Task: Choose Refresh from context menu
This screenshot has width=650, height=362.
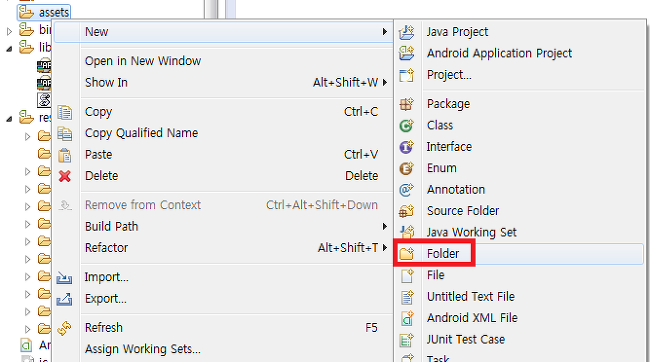Action: coord(104,328)
